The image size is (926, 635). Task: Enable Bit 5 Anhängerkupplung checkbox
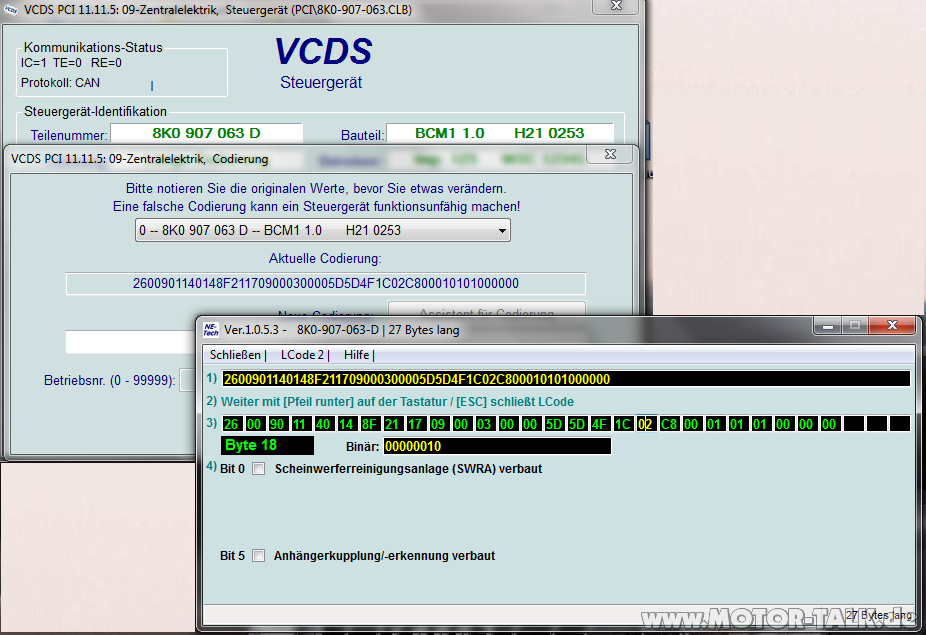click(259, 556)
